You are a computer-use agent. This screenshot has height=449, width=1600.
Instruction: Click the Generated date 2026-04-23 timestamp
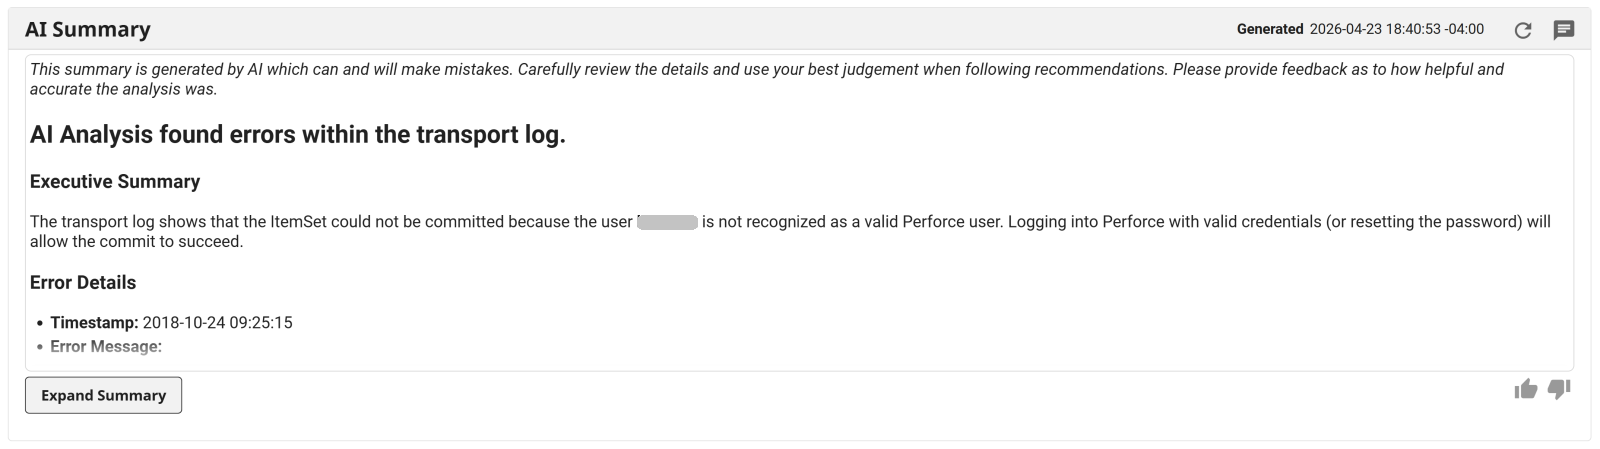[1396, 29]
